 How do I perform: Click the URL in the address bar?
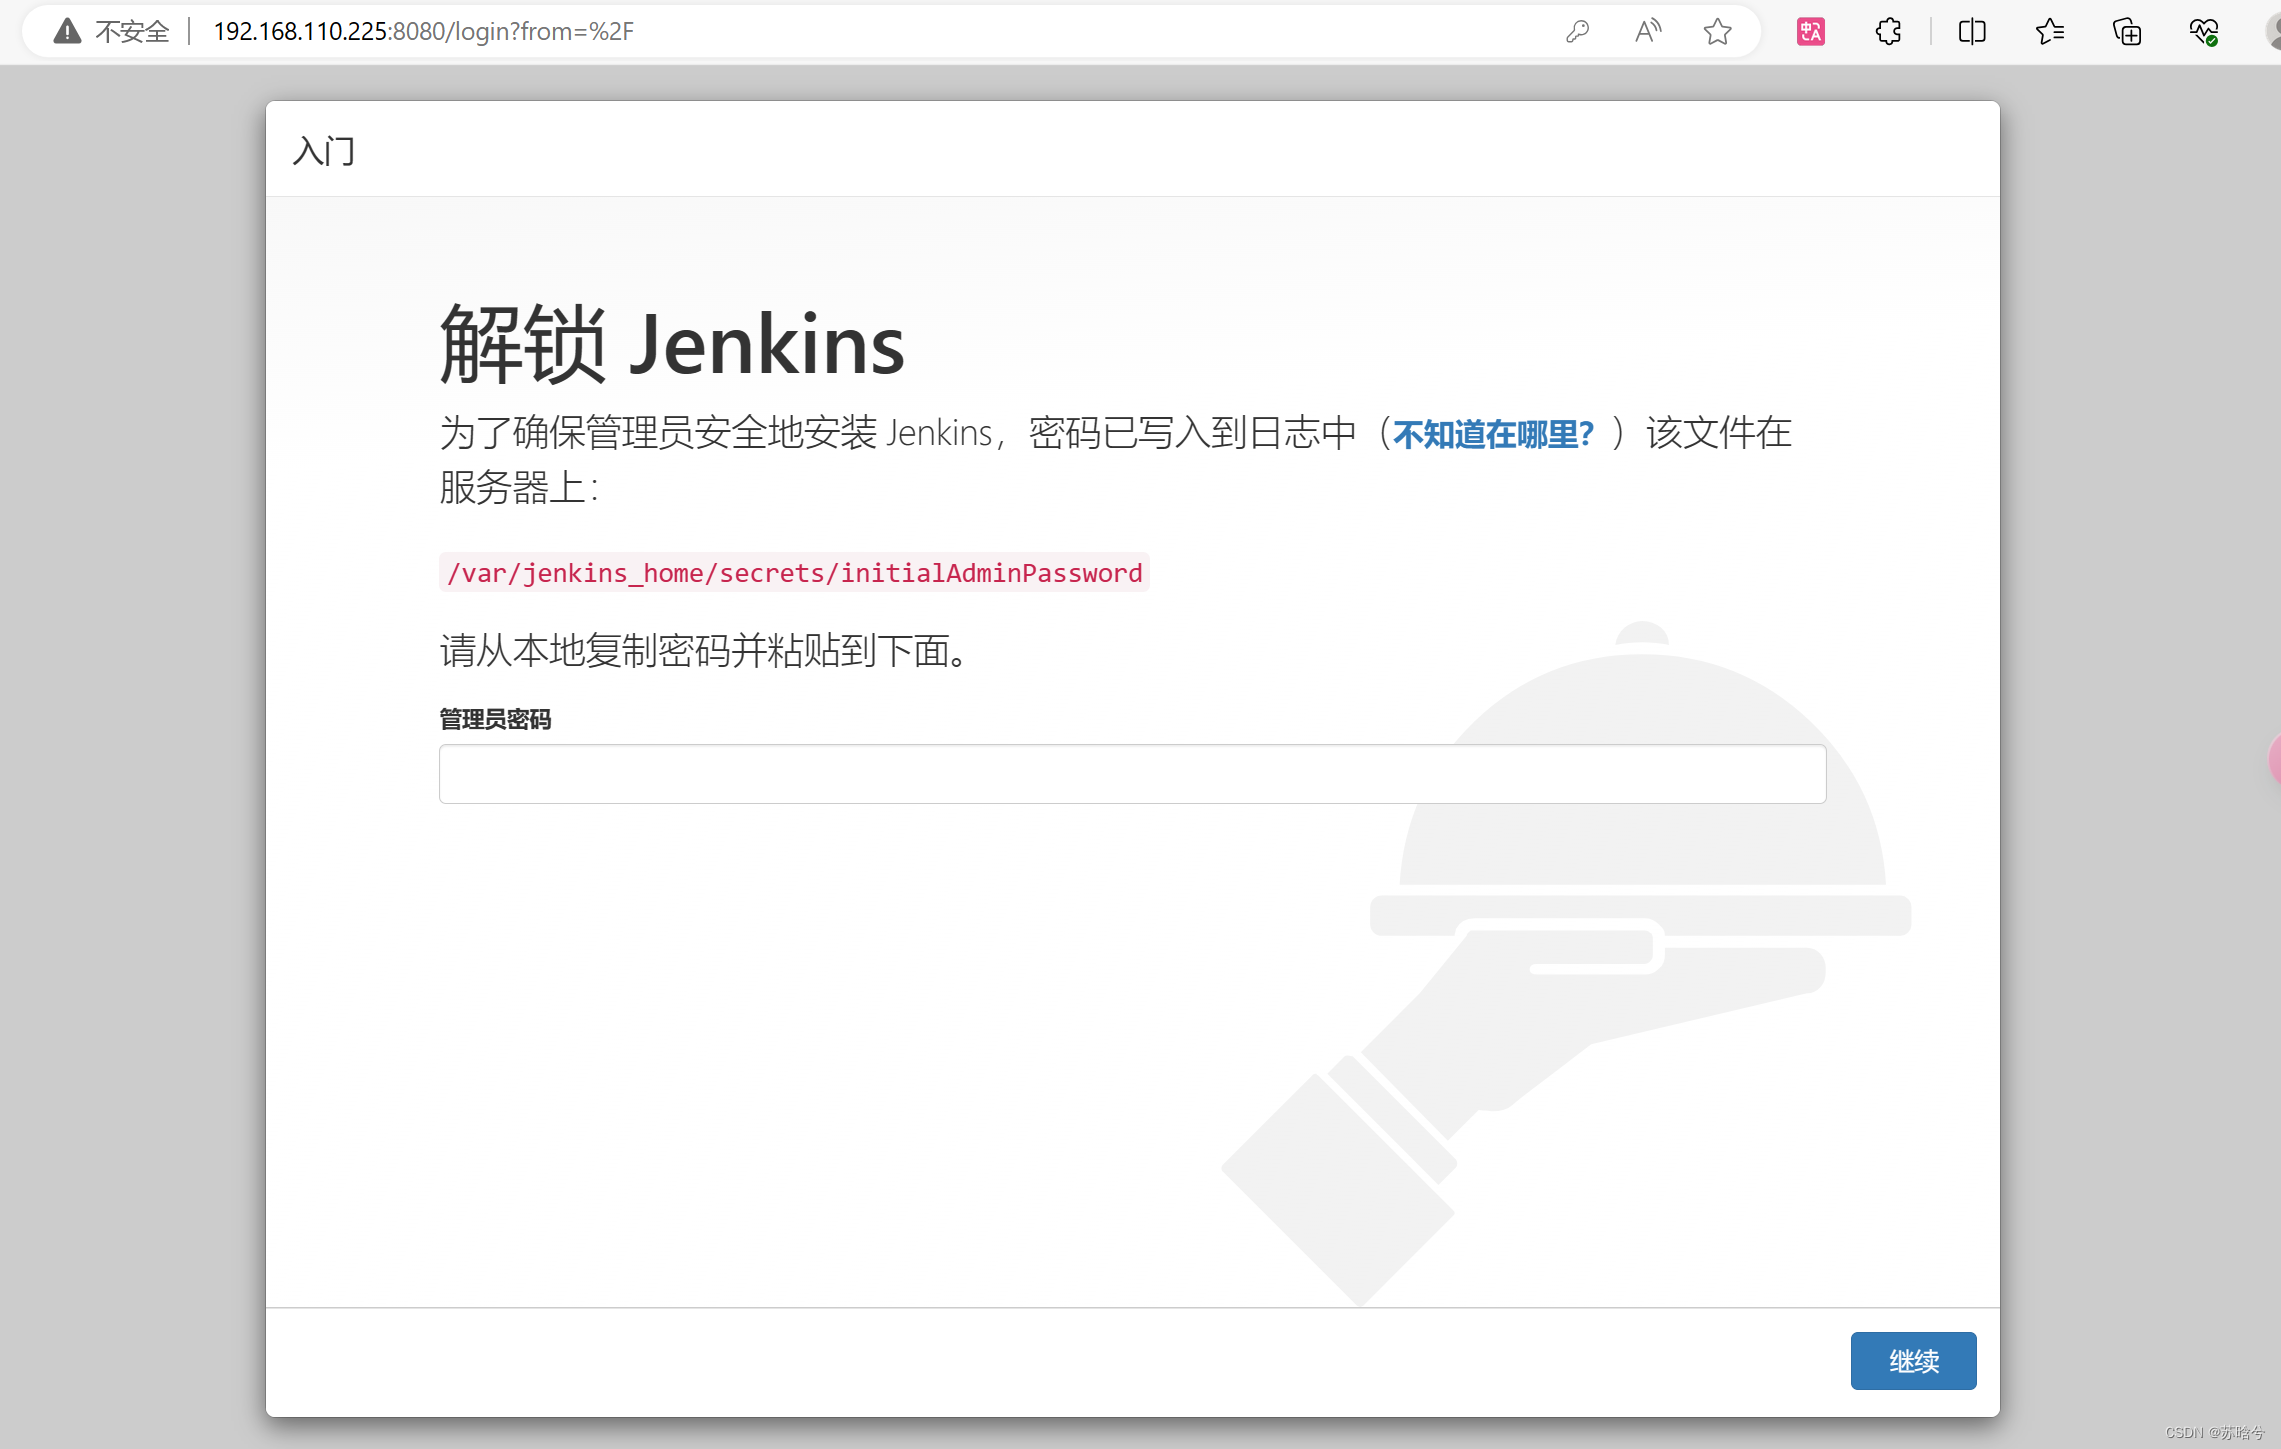[x=423, y=32]
